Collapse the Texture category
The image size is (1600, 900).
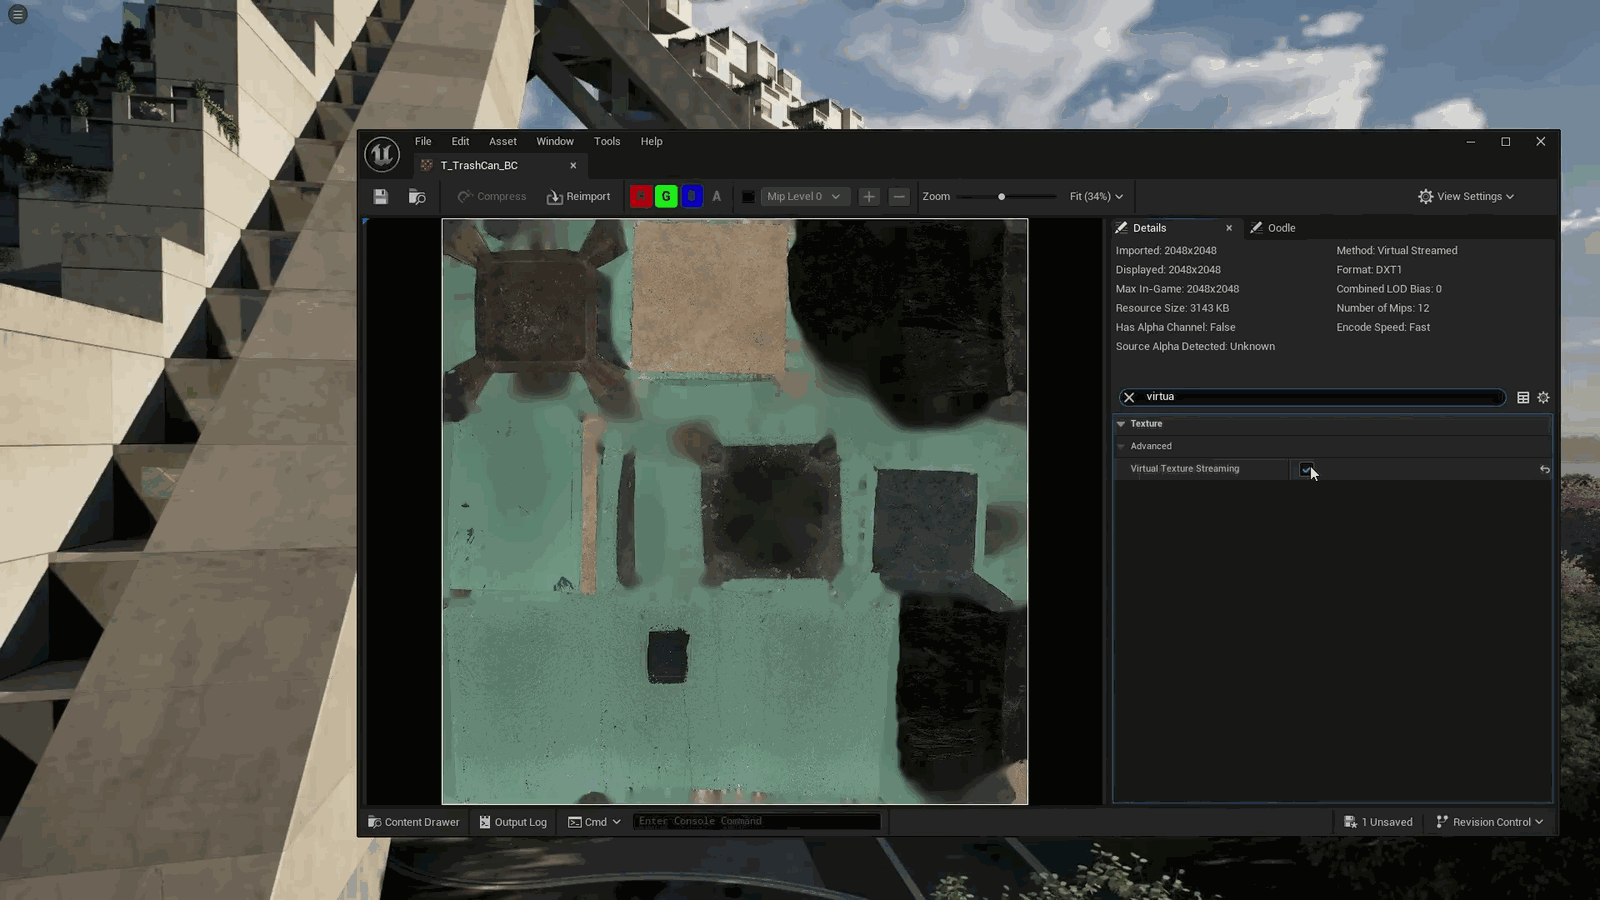1121,424
